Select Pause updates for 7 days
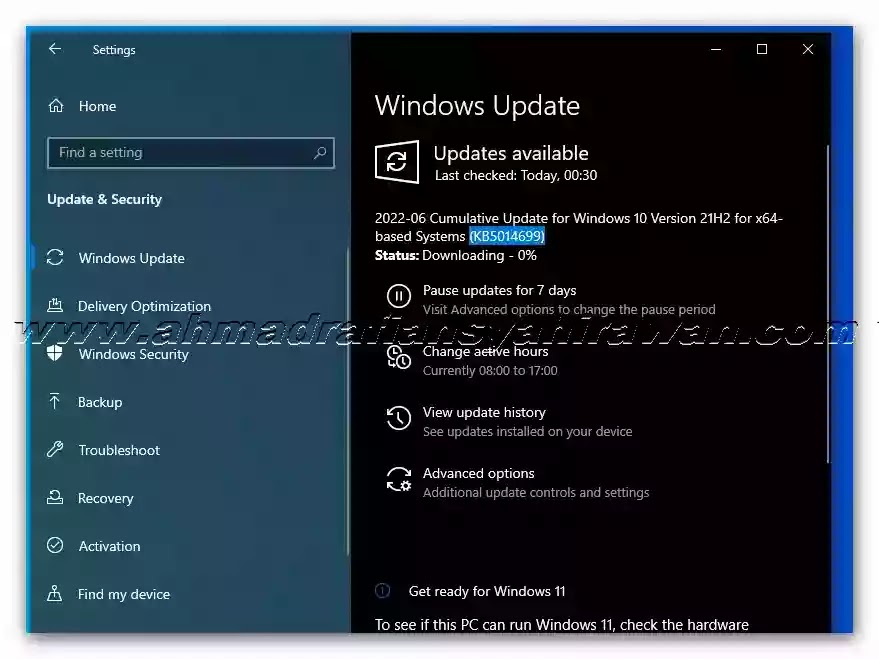Screen dimensions: 879x659 [x=499, y=290]
